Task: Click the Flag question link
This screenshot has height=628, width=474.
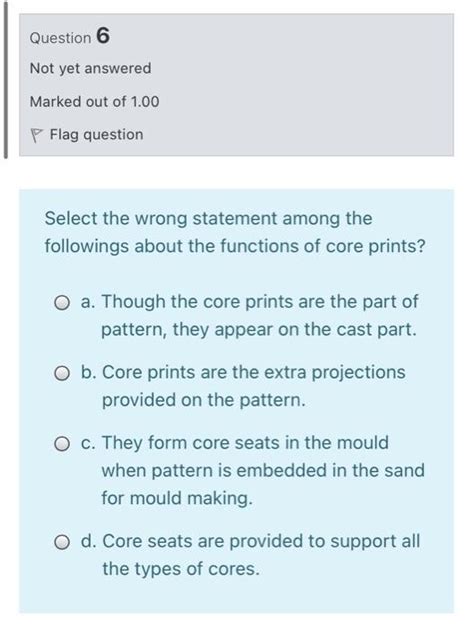Action: [96, 135]
